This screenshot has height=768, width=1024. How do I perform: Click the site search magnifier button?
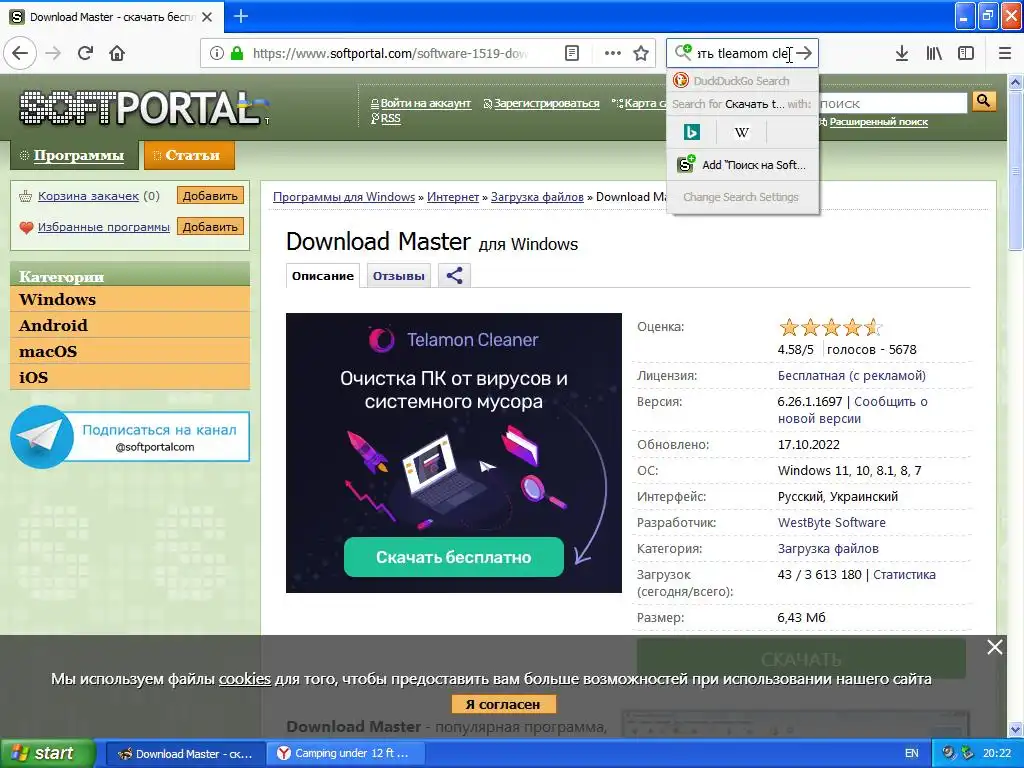coord(984,101)
